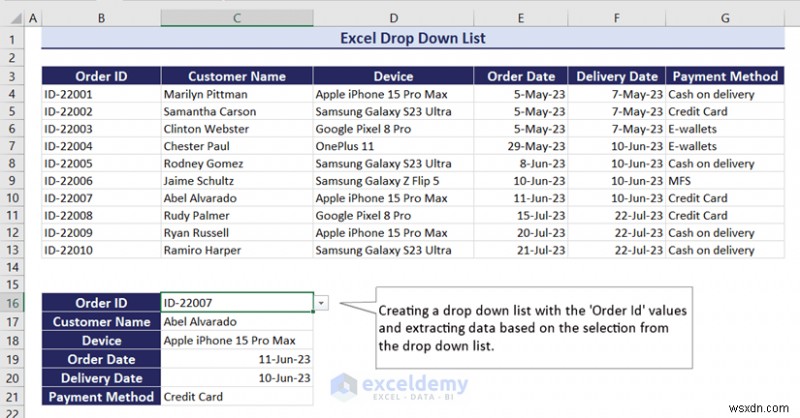
Task: Click the 'Payment Method' table header cell
Action: pos(725,76)
